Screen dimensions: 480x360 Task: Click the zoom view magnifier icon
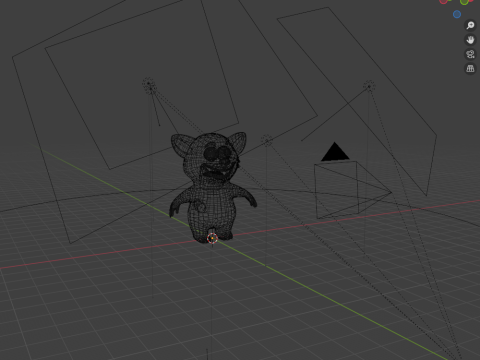pyautogui.click(x=470, y=25)
